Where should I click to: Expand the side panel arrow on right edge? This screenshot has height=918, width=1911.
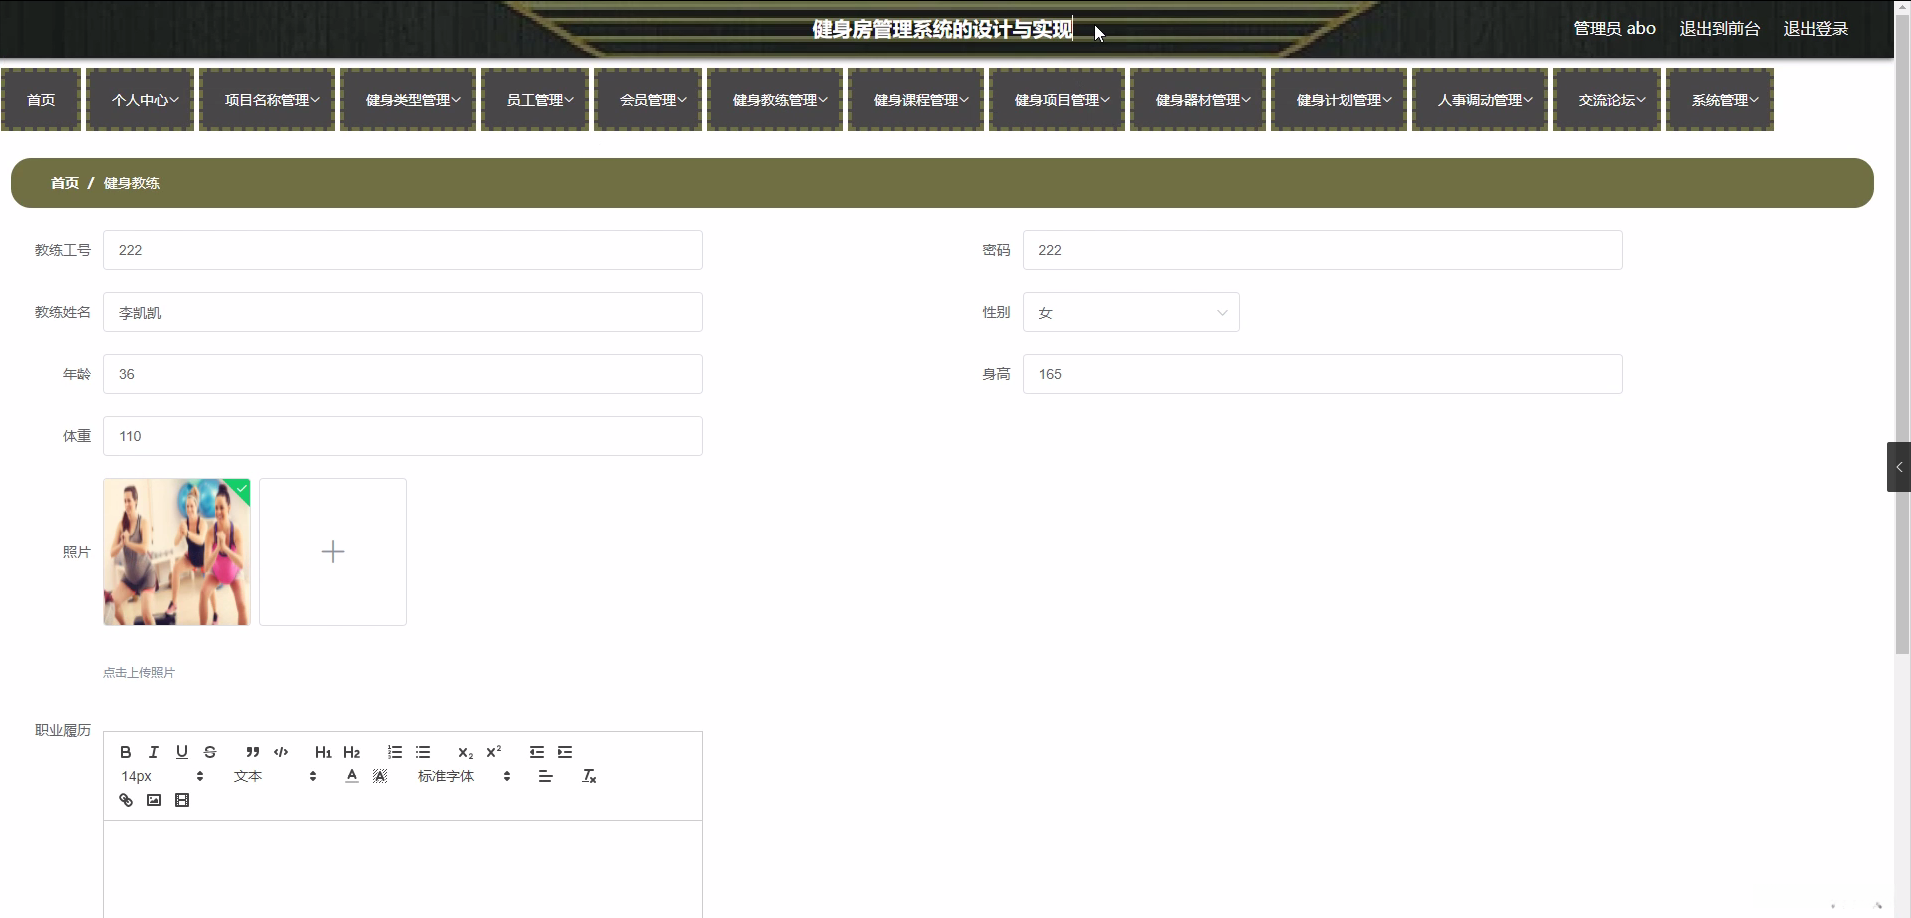click(1899, 467)
